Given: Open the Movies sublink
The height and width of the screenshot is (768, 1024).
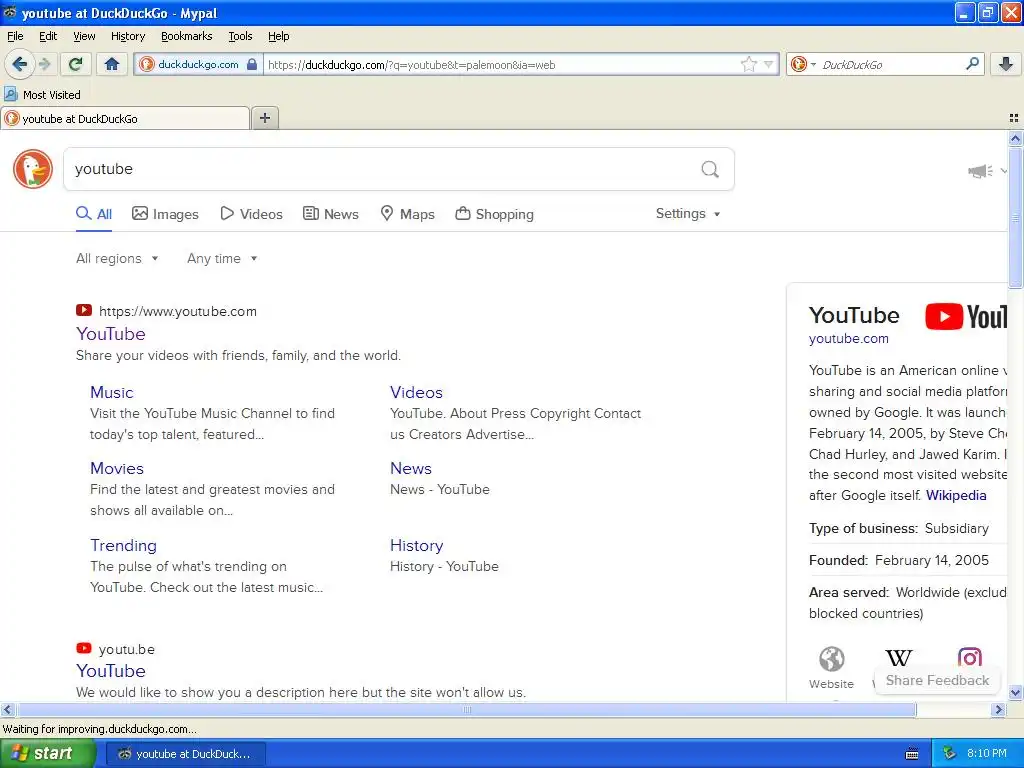Looking at the screenshot, I should point(117,468).
